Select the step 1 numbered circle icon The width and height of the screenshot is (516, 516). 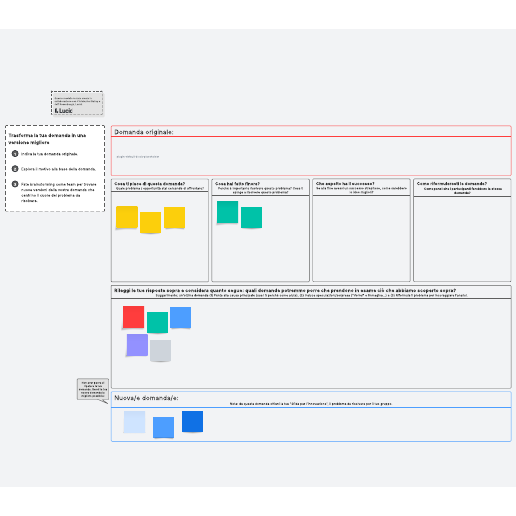coord(15,153)
